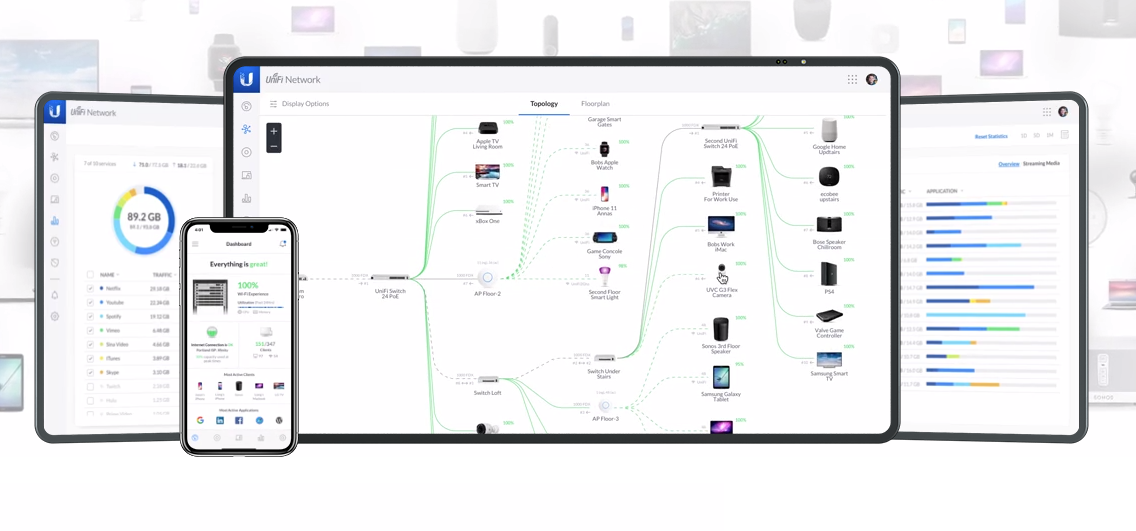Click apps grid icon on center tablet
This screenshot has height=531, width=1136.
point(852,79)
